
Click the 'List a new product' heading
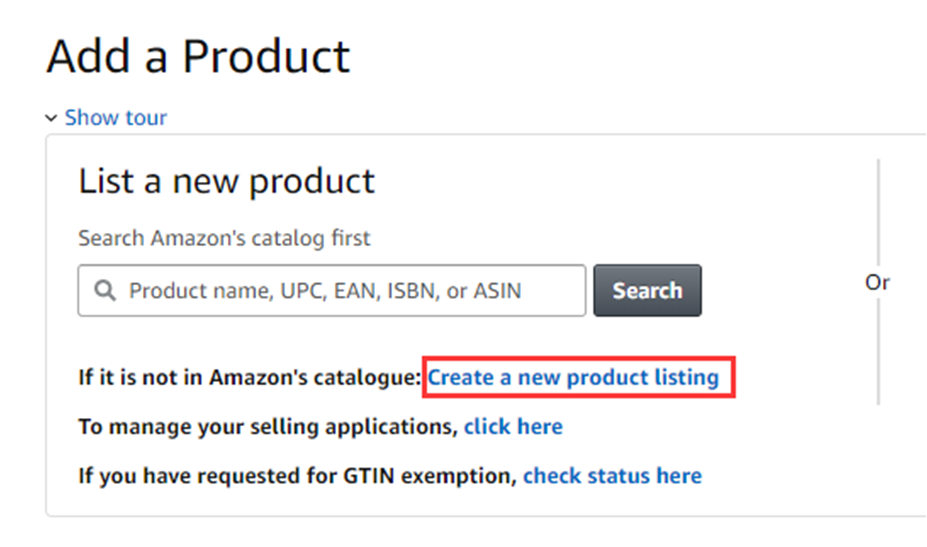(226, 181)
